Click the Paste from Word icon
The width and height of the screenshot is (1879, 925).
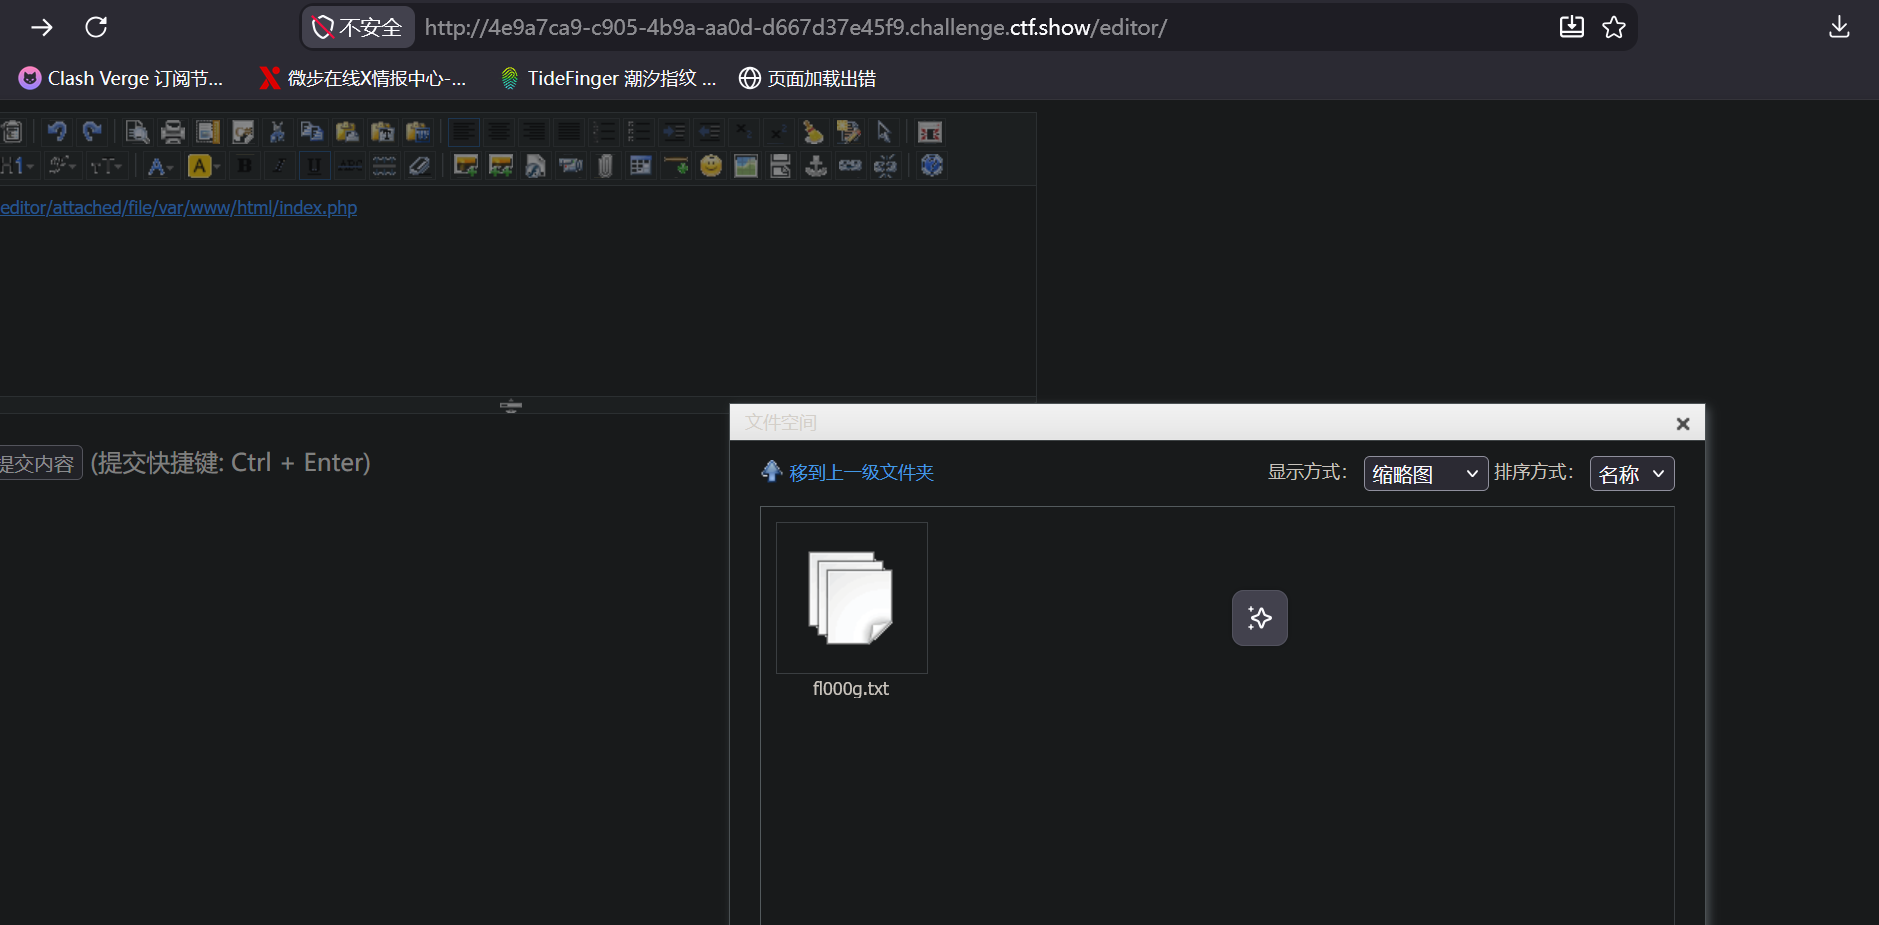tap(418, 132)
